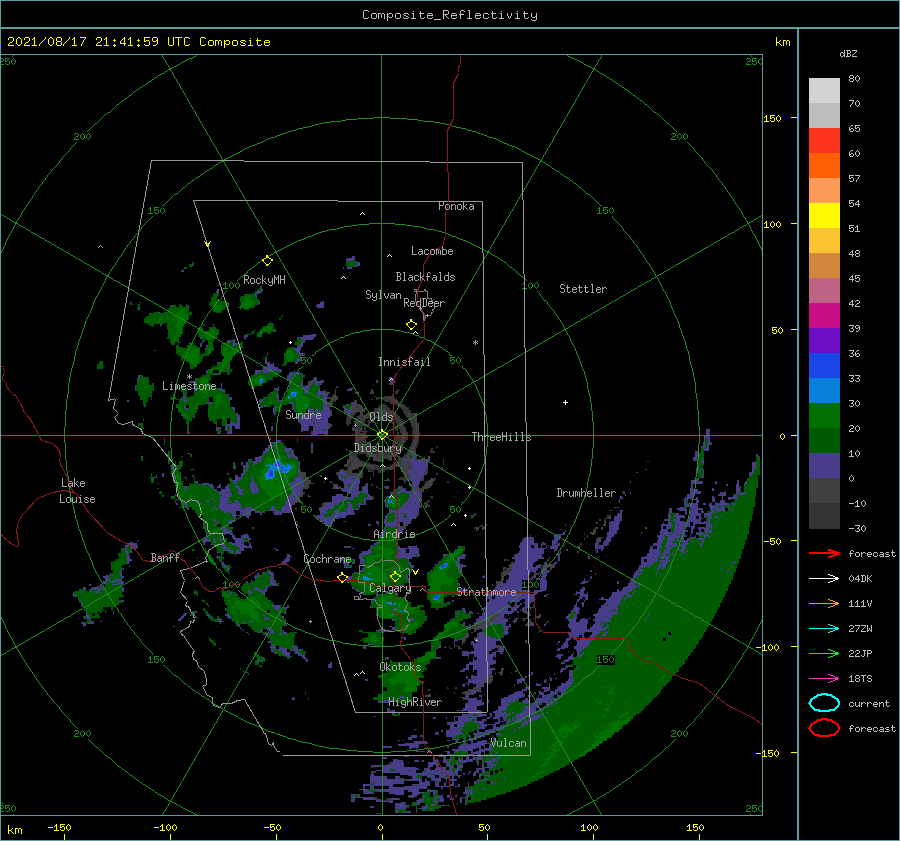Viewport: 900px width, 841px height.
Task: Click the Vulcan town label
Action: coord(508,743)
